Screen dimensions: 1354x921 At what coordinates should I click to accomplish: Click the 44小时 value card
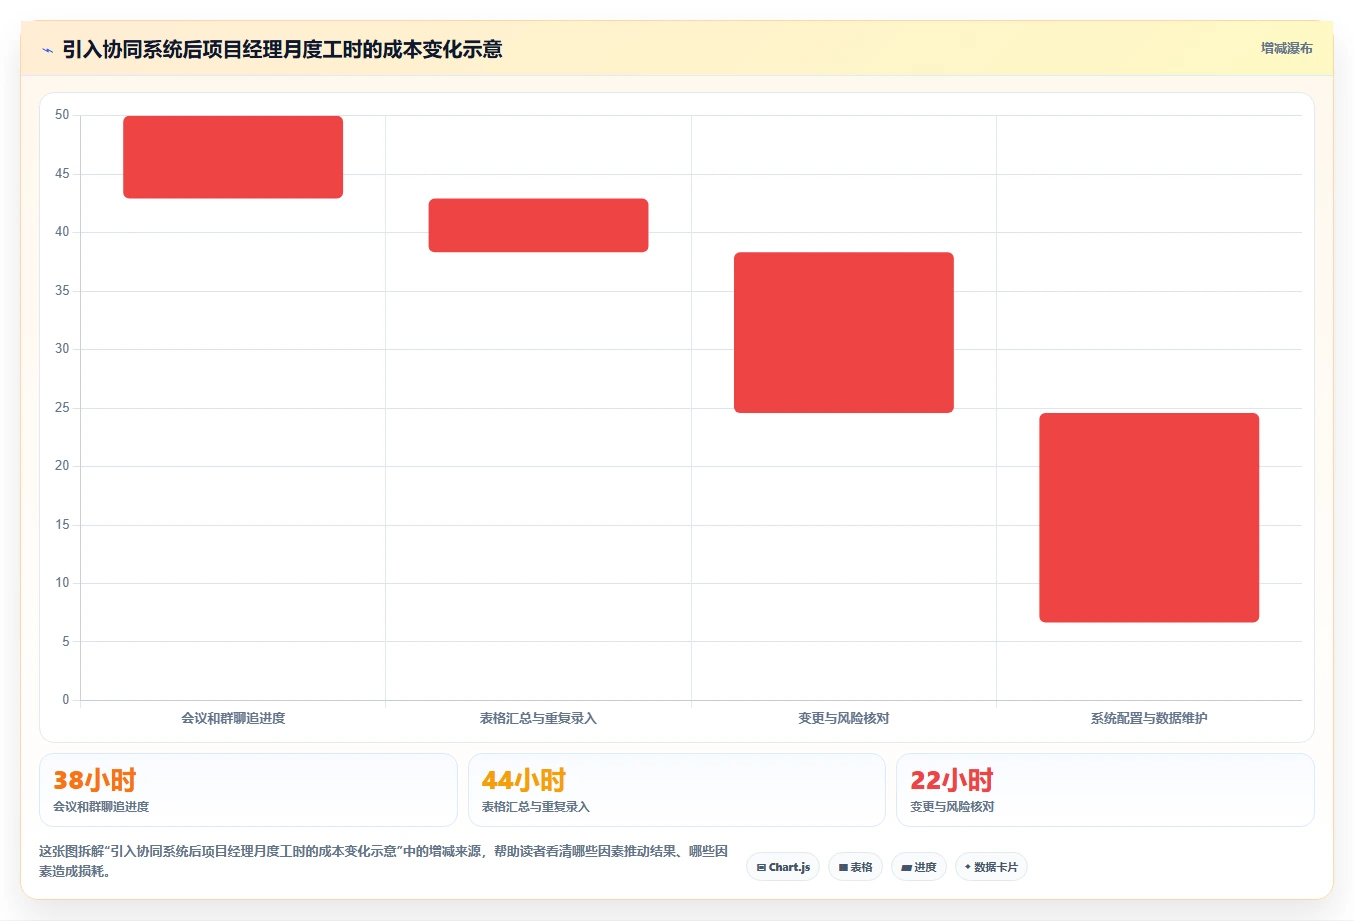[677, 790]
